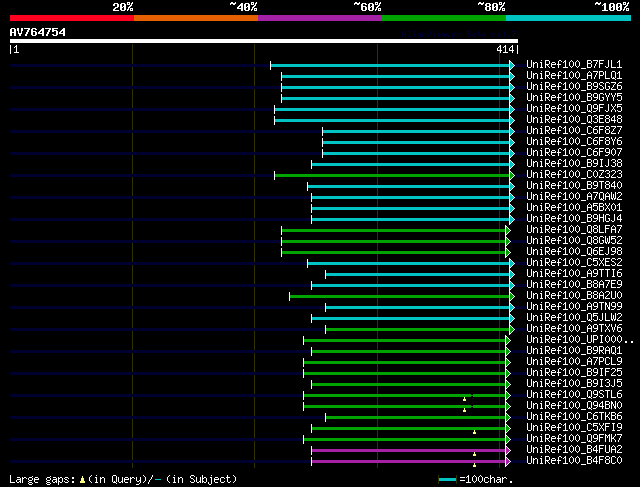The width and height of the screenshot is (640, 487).
Task: Click the cyan alignment bar for A9TTI6
Action: [x=418, y=275]
